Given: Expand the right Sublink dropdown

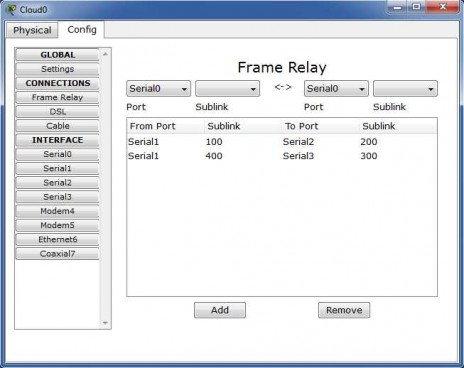Looking at the screenshot, I should click(405, 89).
